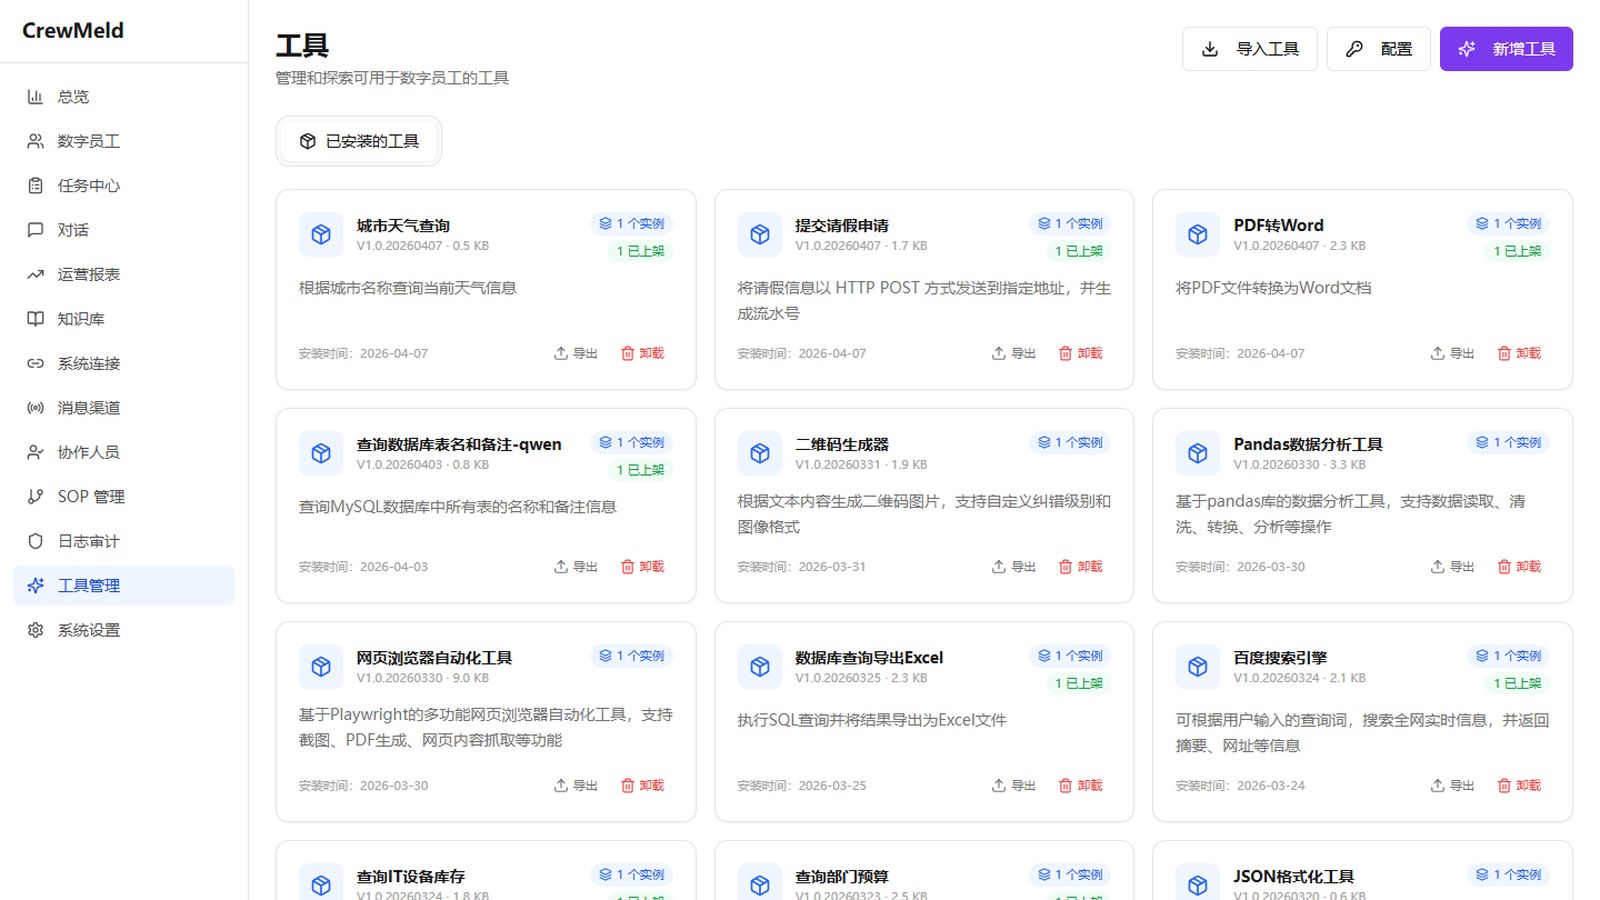Screen dimensions: 1600x900
Task: Export the 城市天气查询 tool
Action: pyautogui.click(x=576, y=353)
